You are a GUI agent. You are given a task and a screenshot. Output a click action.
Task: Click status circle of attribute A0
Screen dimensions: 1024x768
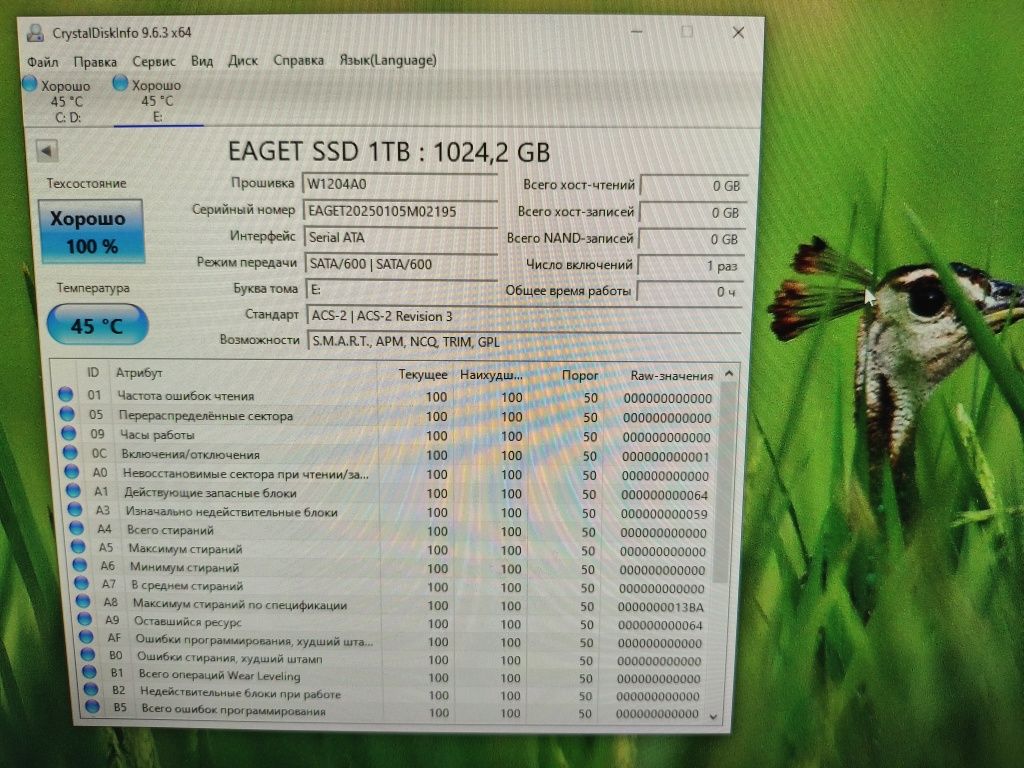point(72,471)
